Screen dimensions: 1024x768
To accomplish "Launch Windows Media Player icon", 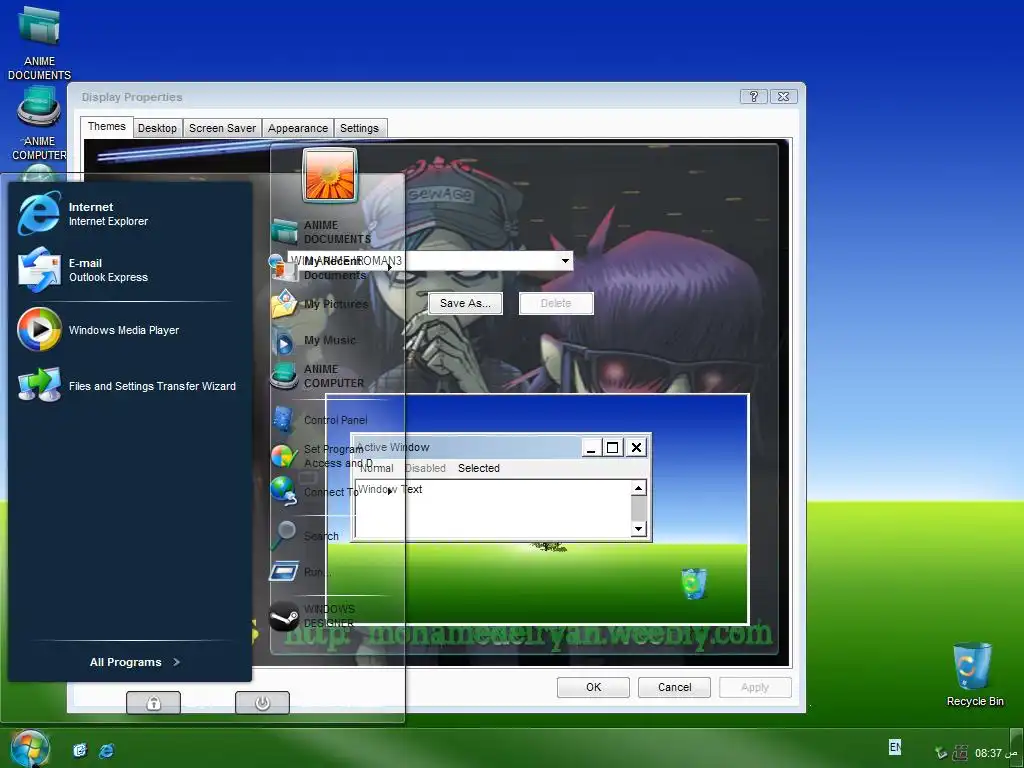I will click(39, 330).
